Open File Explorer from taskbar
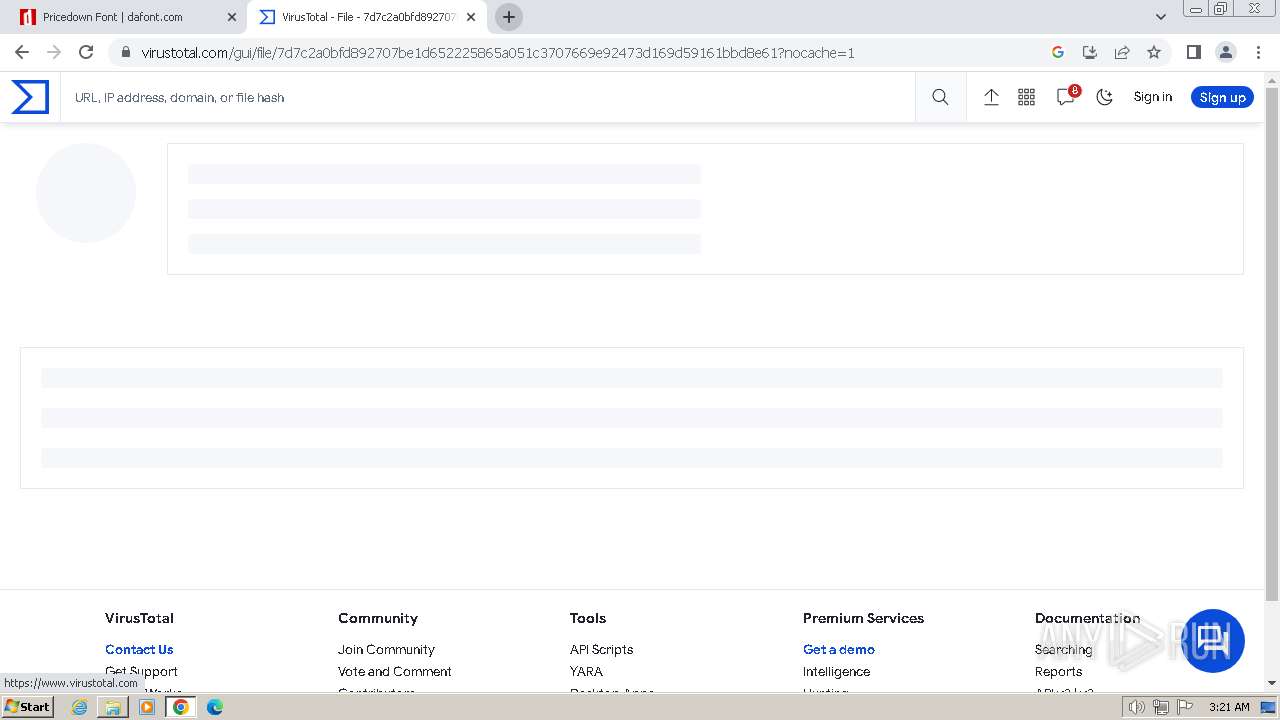This screenshot has height=720, width=1280. tap(113, 707)
